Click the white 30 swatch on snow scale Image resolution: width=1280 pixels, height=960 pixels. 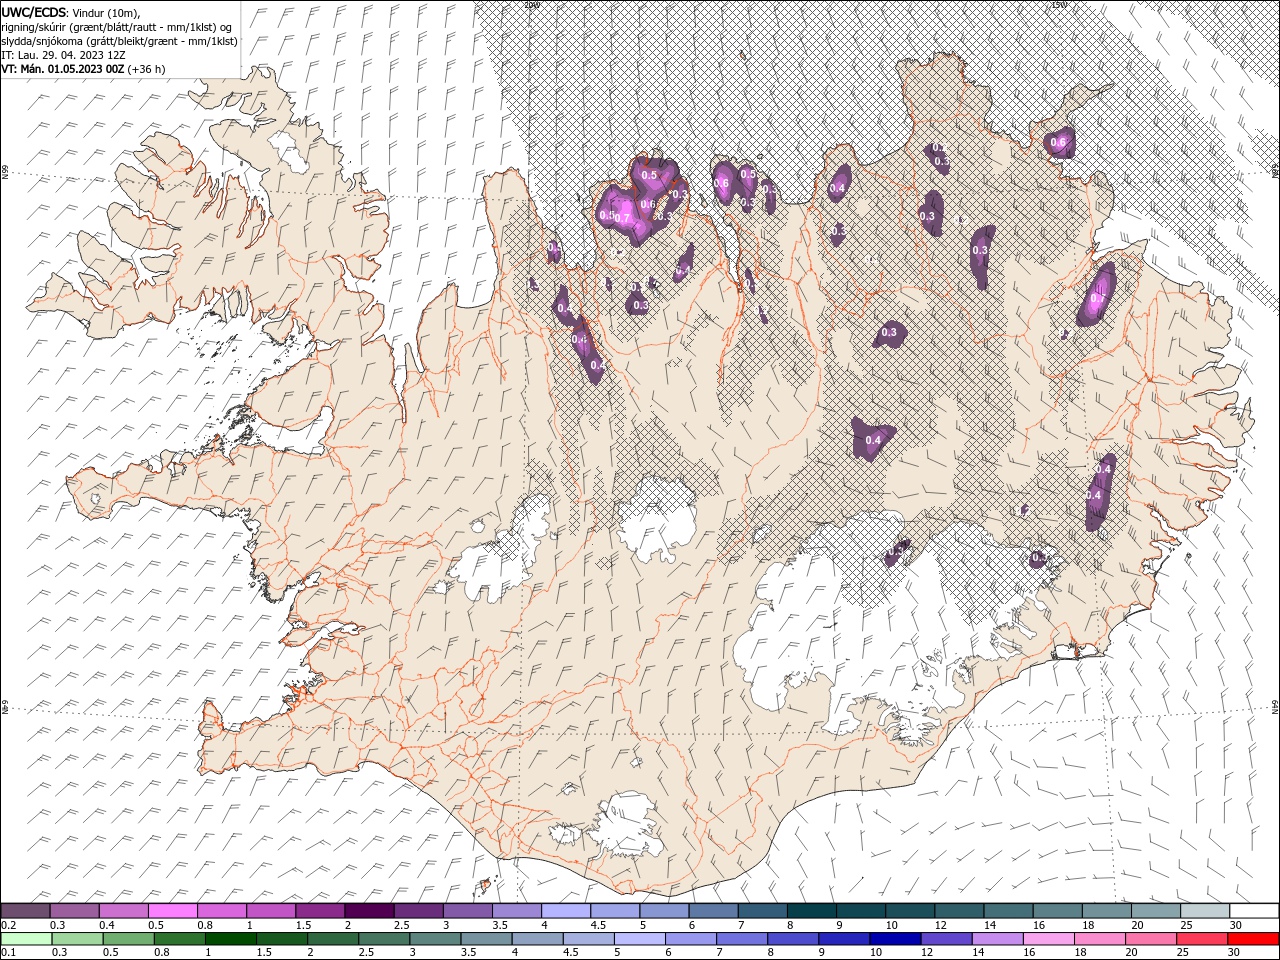(x=1254, y=911)
